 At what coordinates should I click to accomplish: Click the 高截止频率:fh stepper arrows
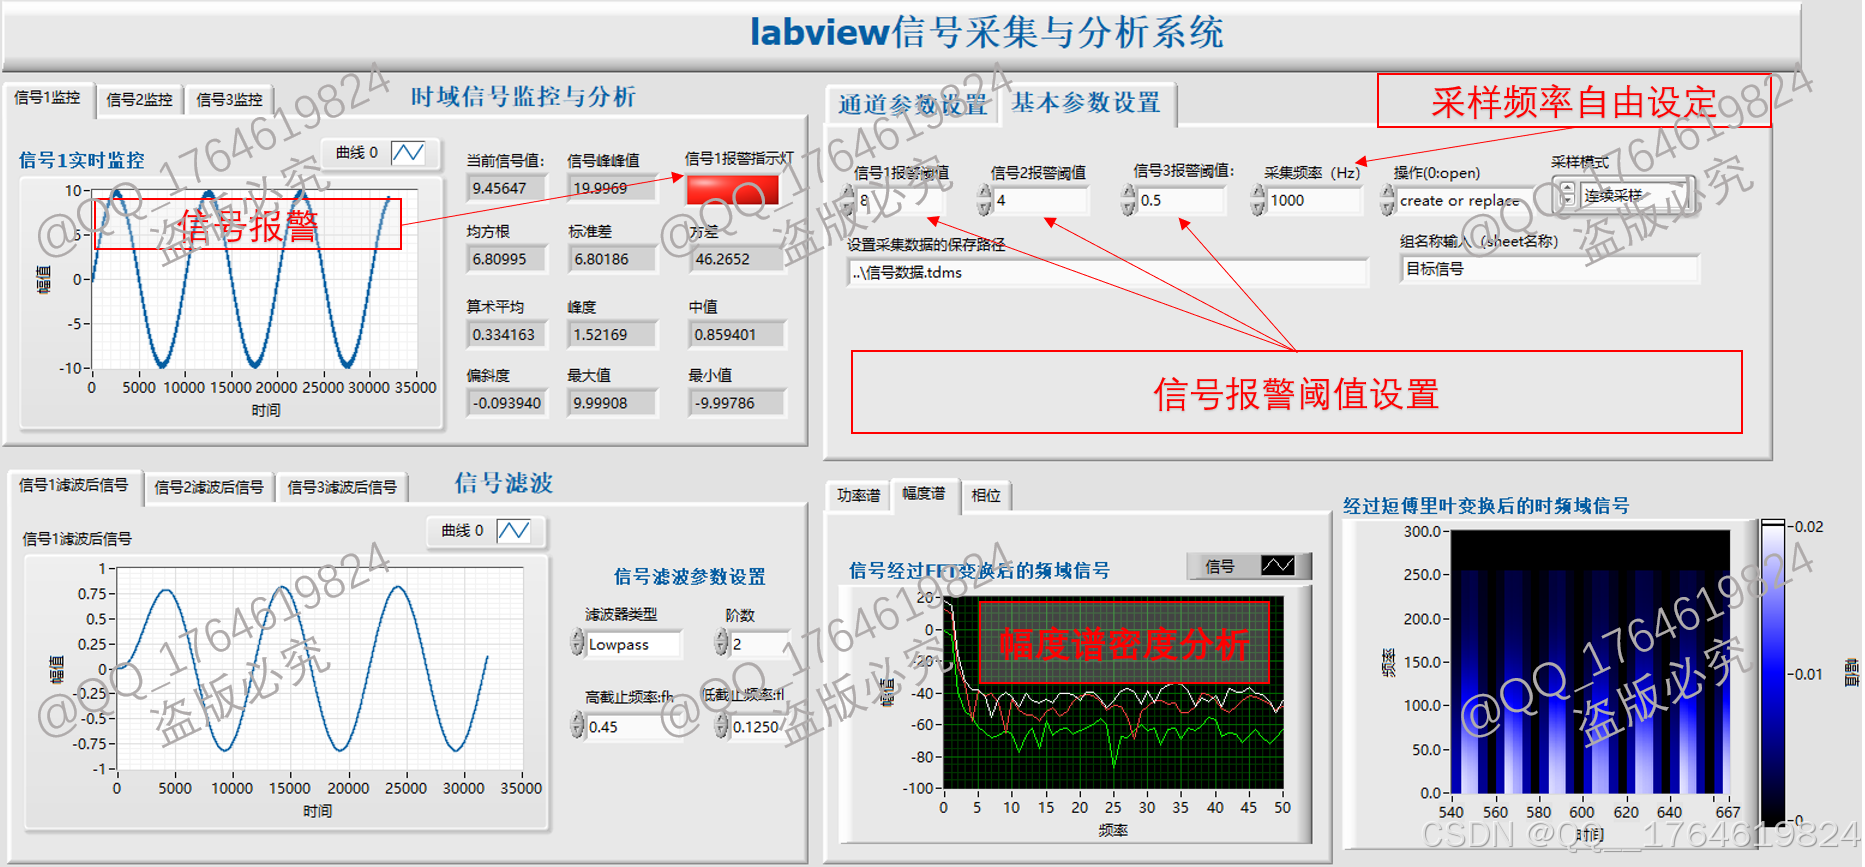tap(577, 726)
